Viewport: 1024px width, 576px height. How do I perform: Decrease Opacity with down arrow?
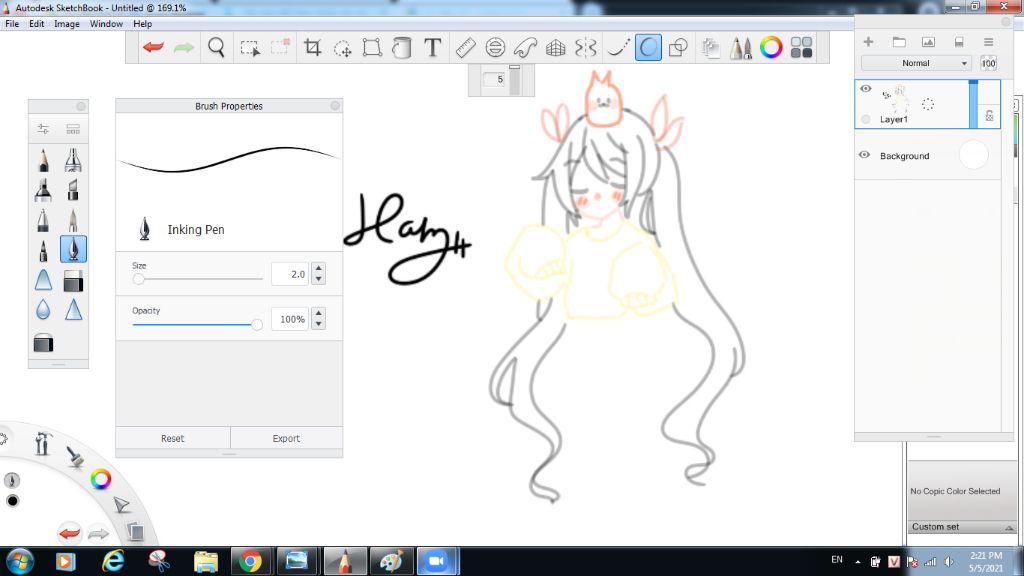[x=319, y=325]
